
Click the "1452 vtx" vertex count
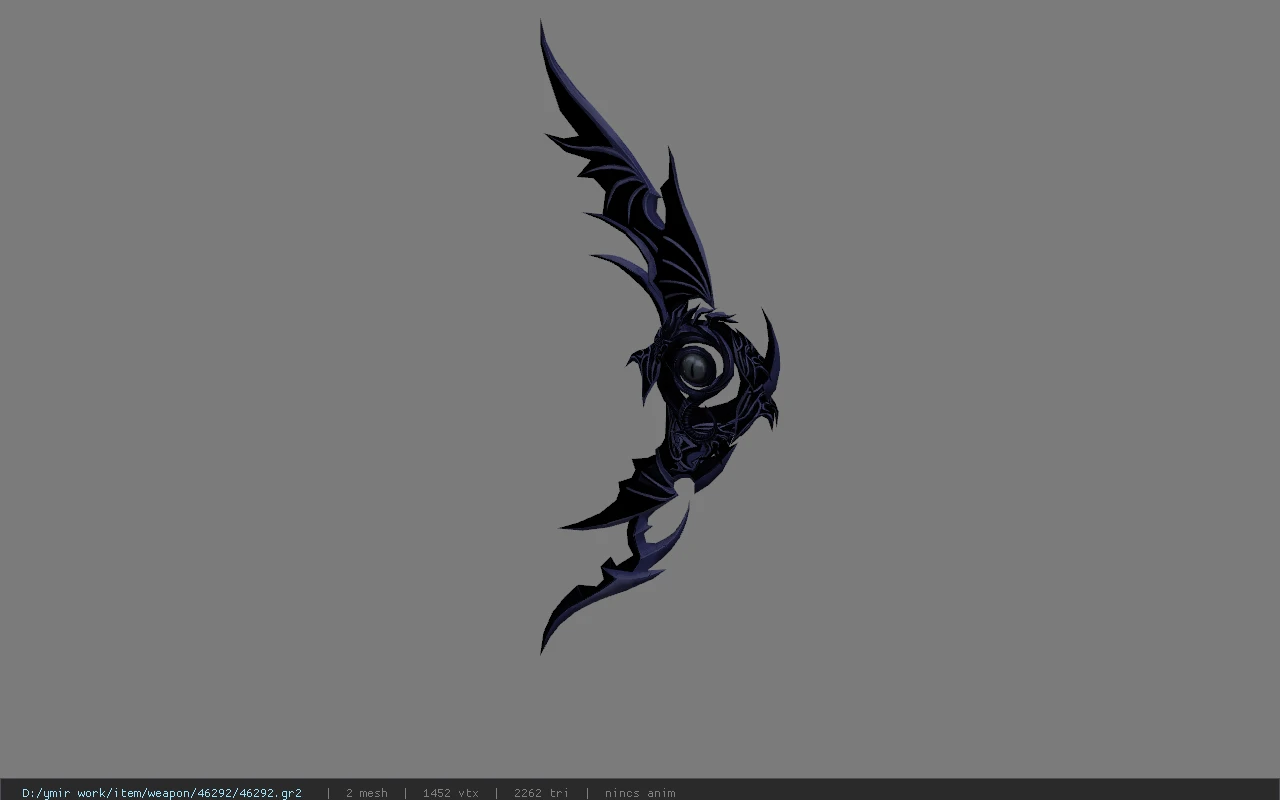click(x=451, y=793)
